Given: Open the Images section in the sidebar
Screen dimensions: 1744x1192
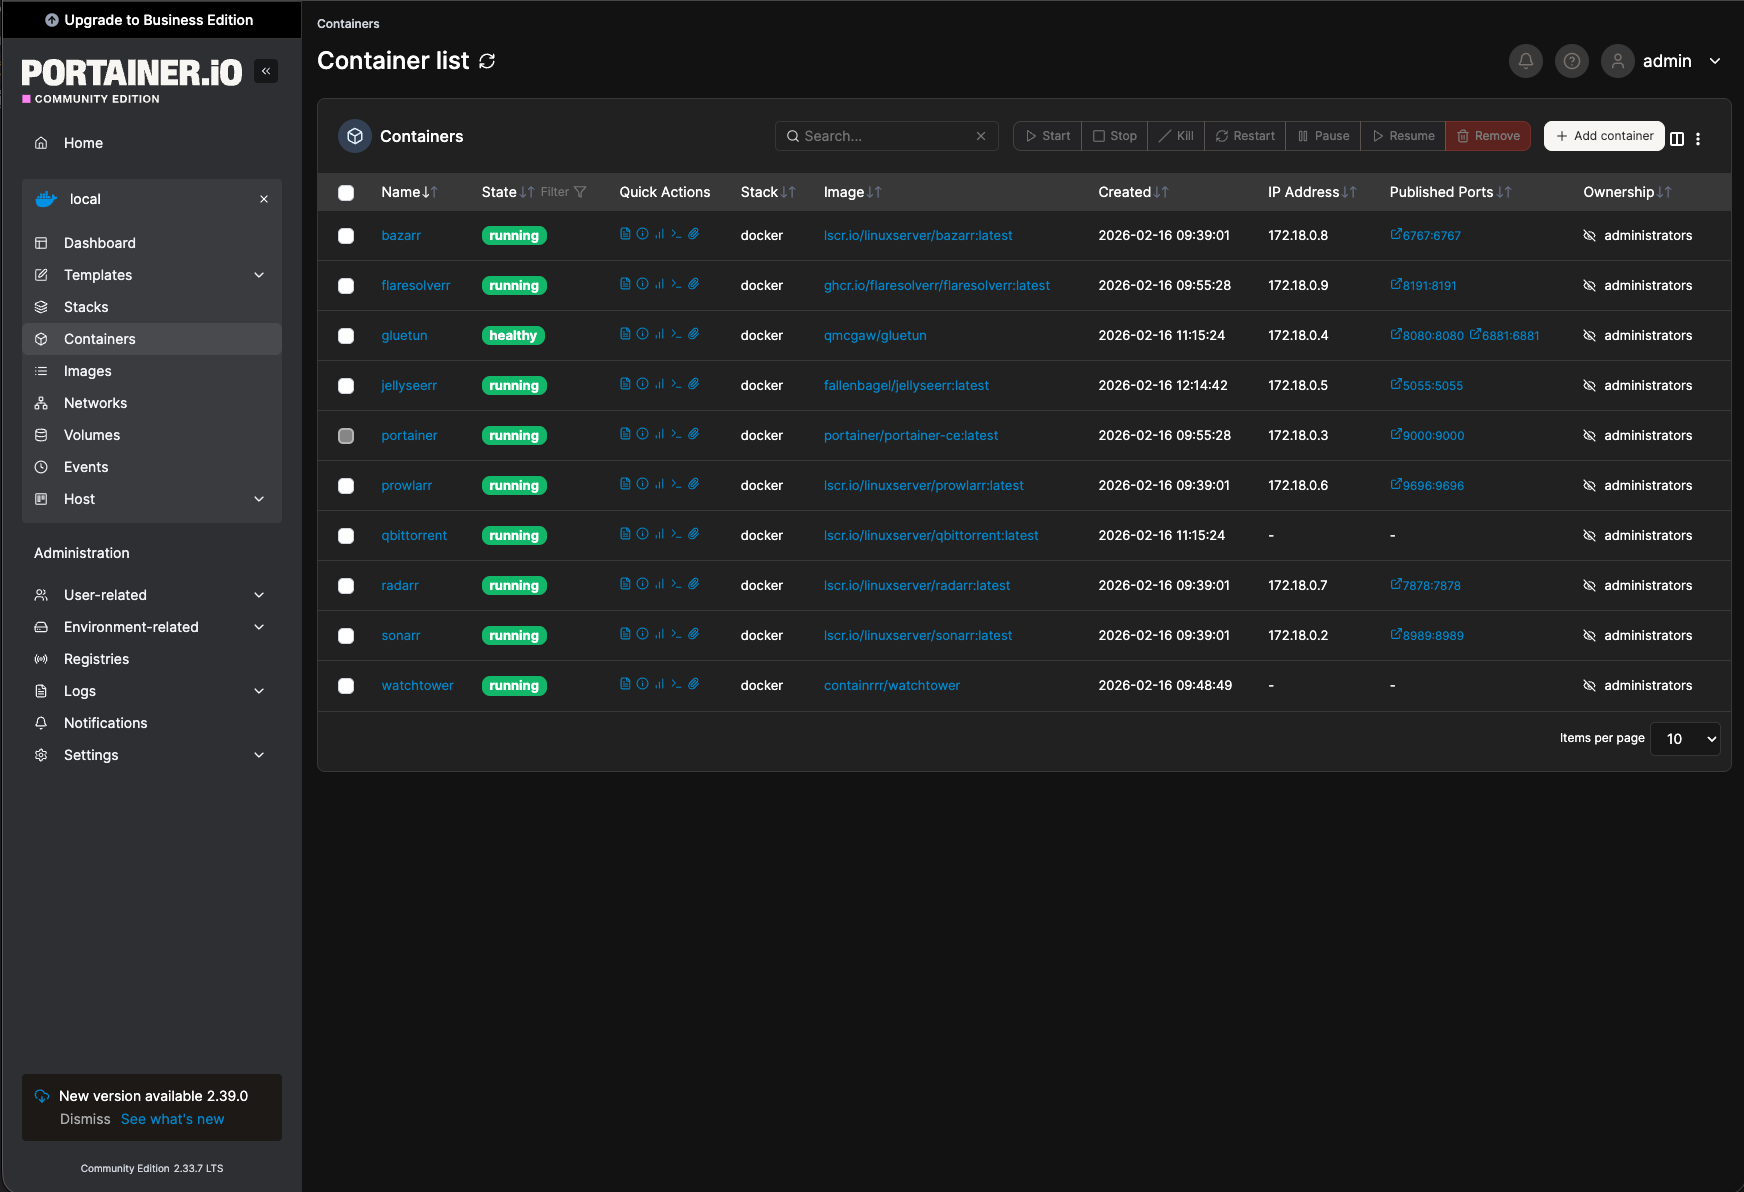Looking at the screenshot, I should (x=89, y=371).
